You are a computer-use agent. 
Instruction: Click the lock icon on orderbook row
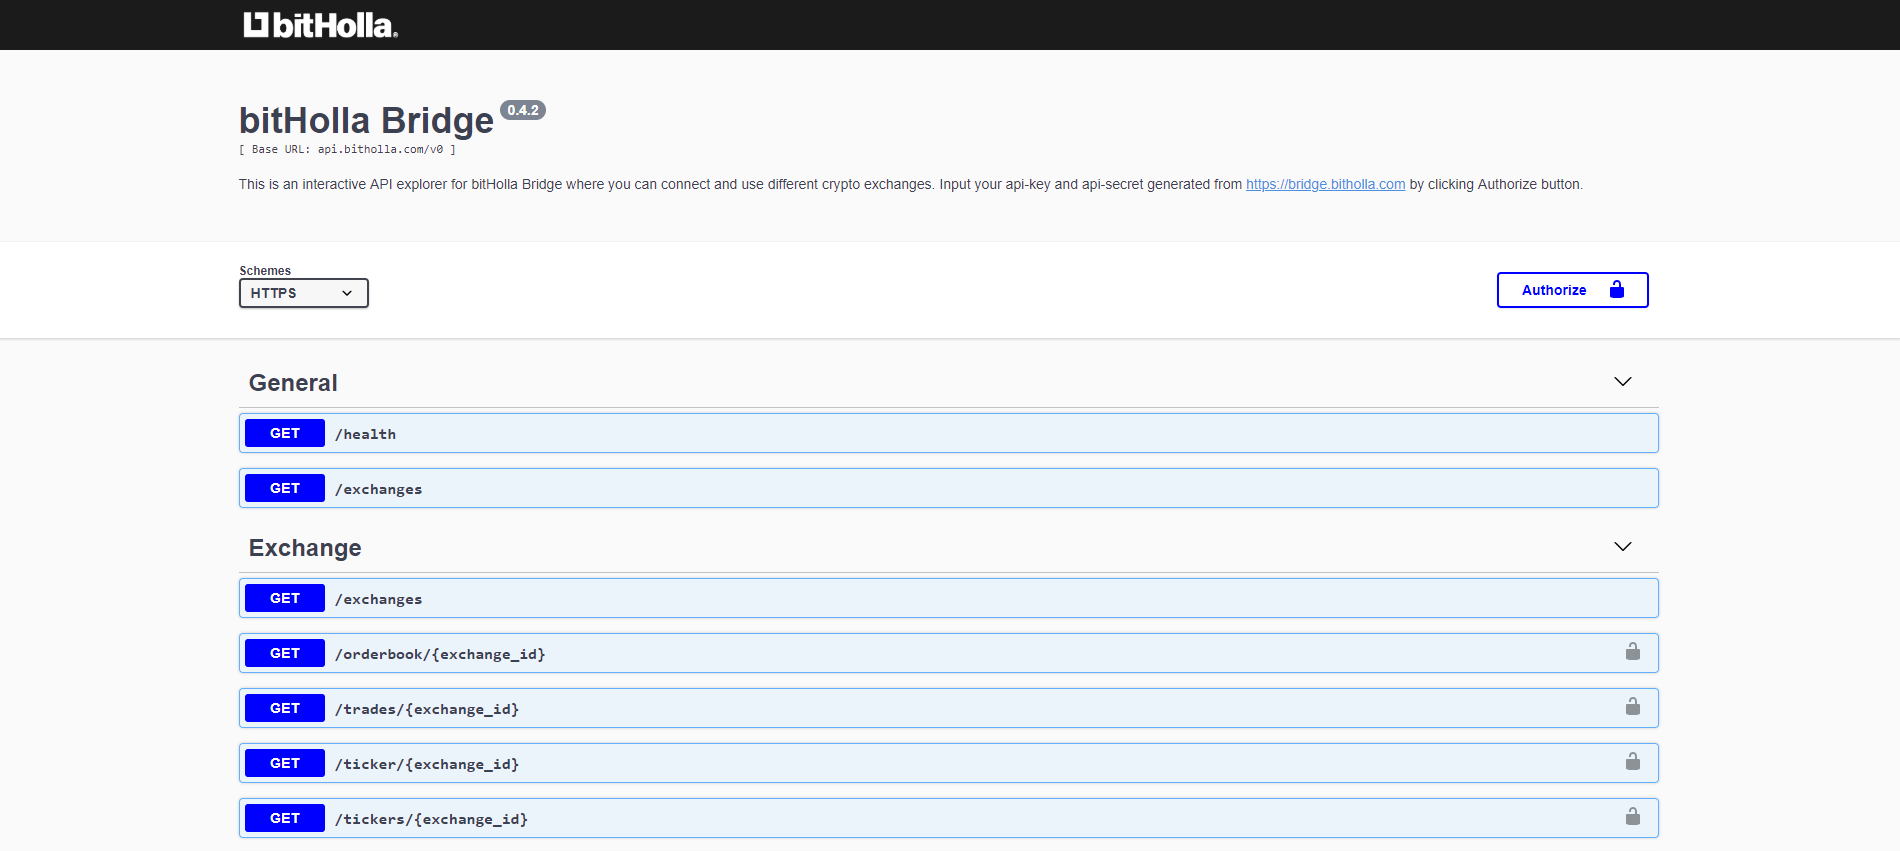click(1632, 652)
